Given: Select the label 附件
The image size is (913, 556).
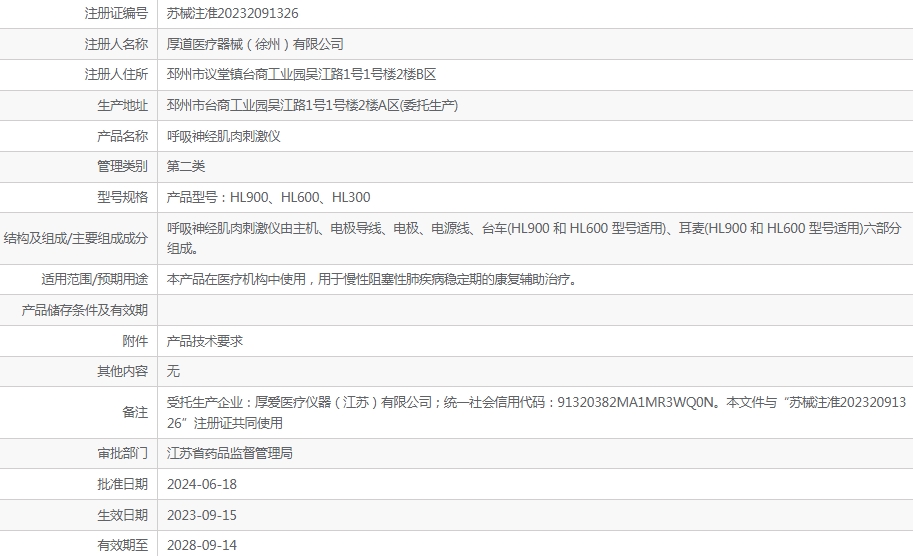Looking at the screenshot, I should [x=136, y=341].
